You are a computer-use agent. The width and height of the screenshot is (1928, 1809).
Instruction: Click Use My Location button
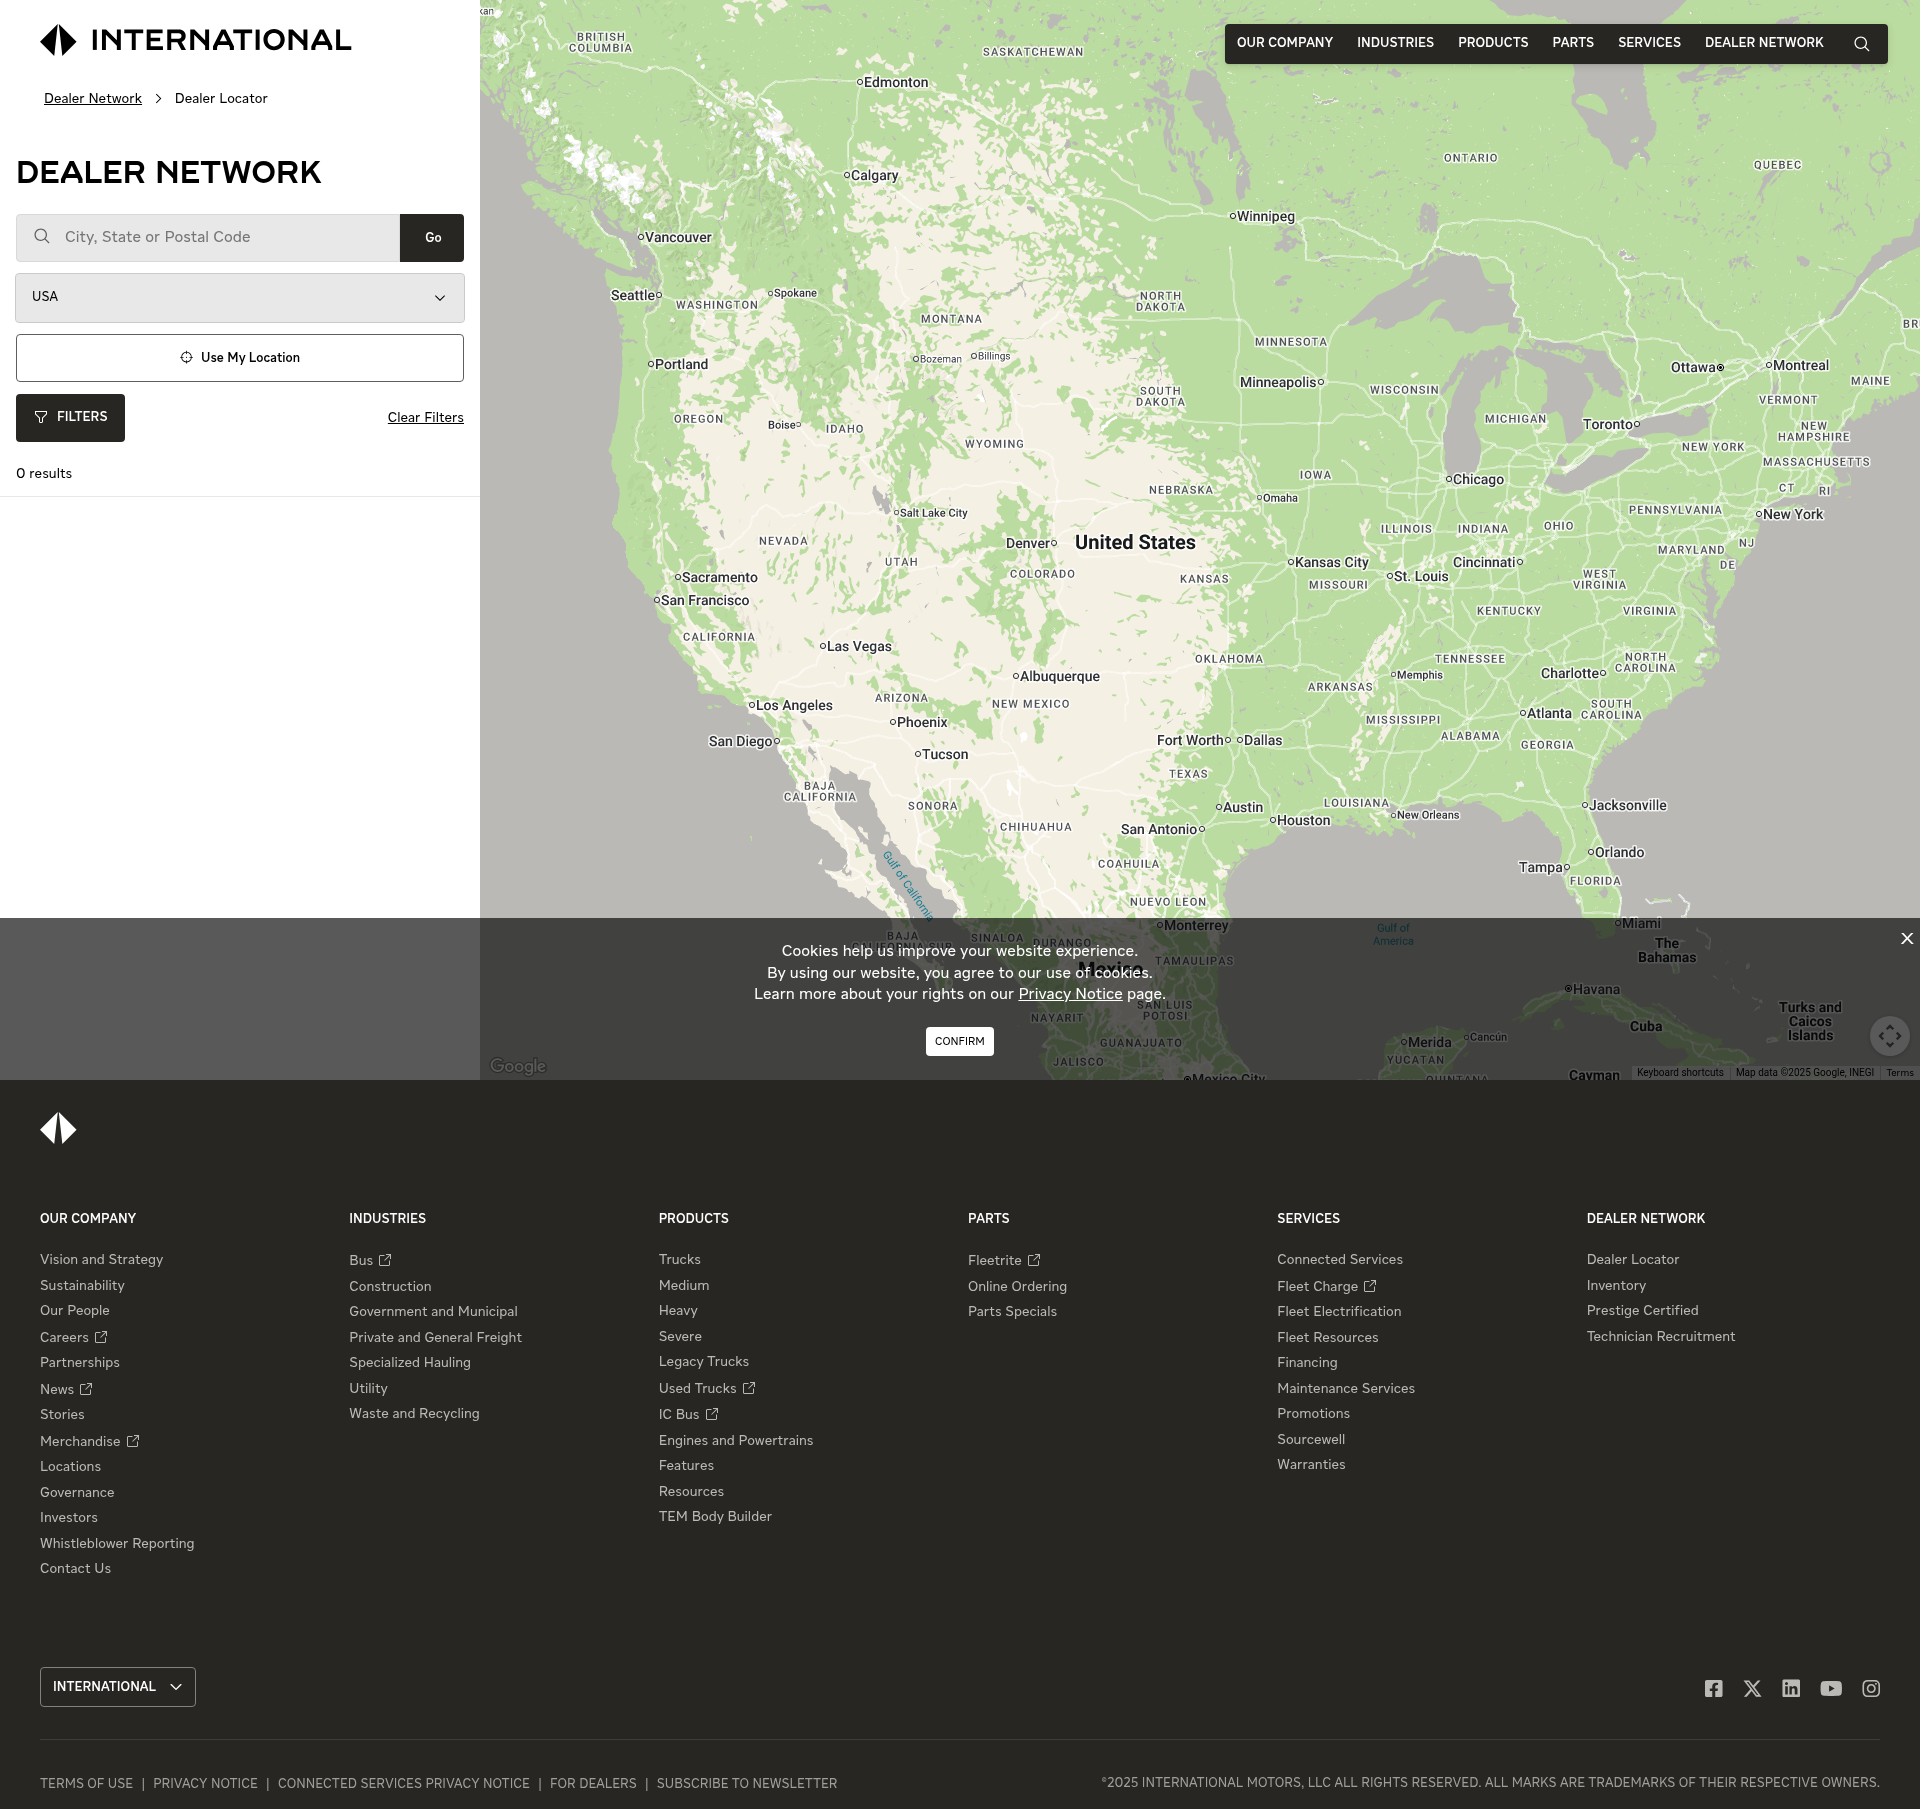(240, 357)
